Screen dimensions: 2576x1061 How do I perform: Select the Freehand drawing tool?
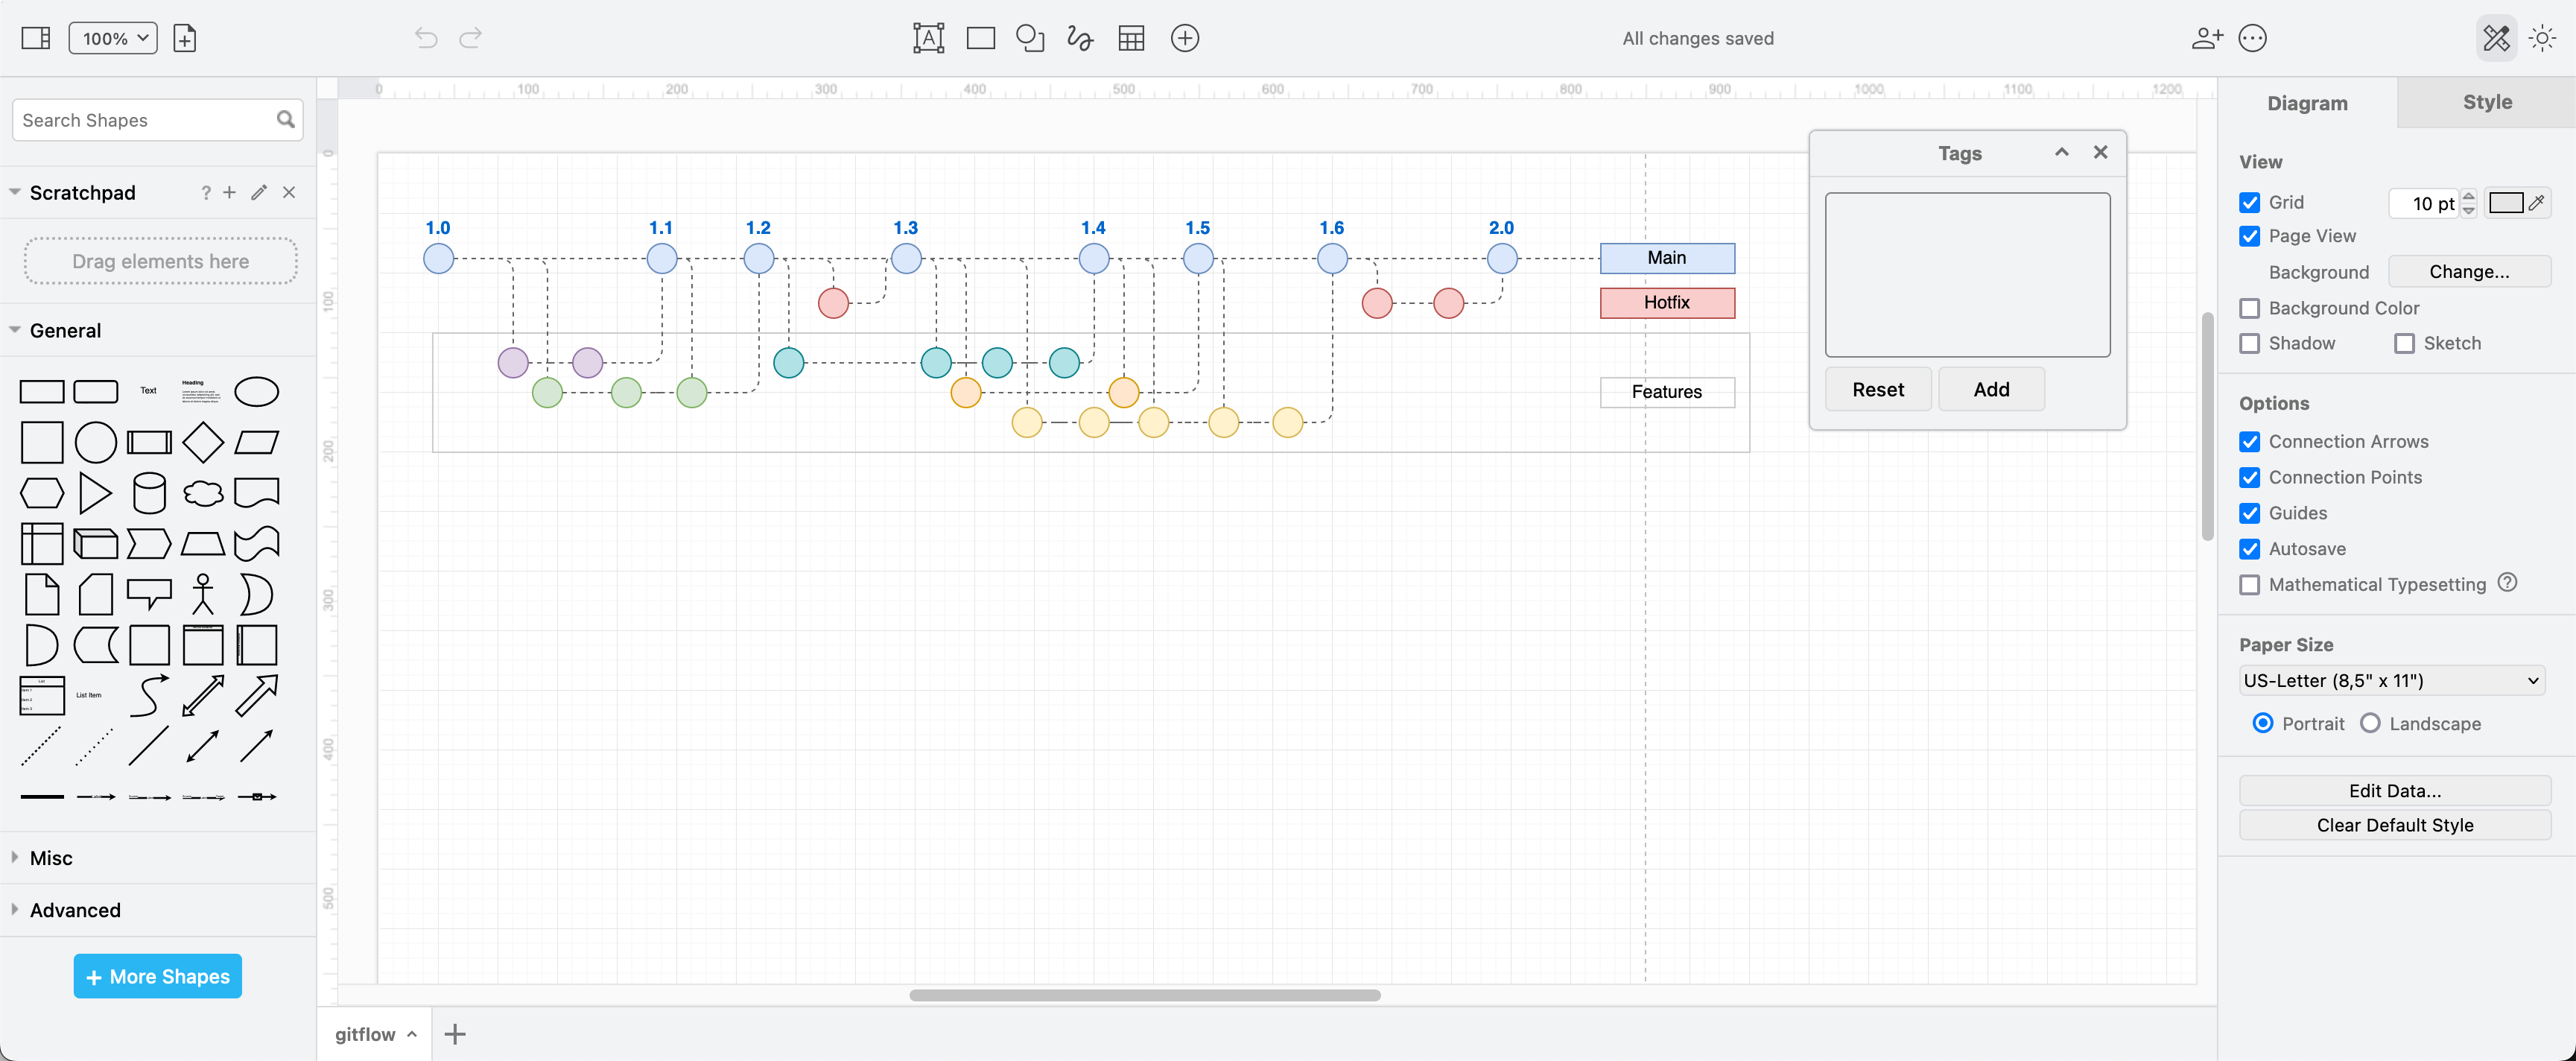(1080, 38)
